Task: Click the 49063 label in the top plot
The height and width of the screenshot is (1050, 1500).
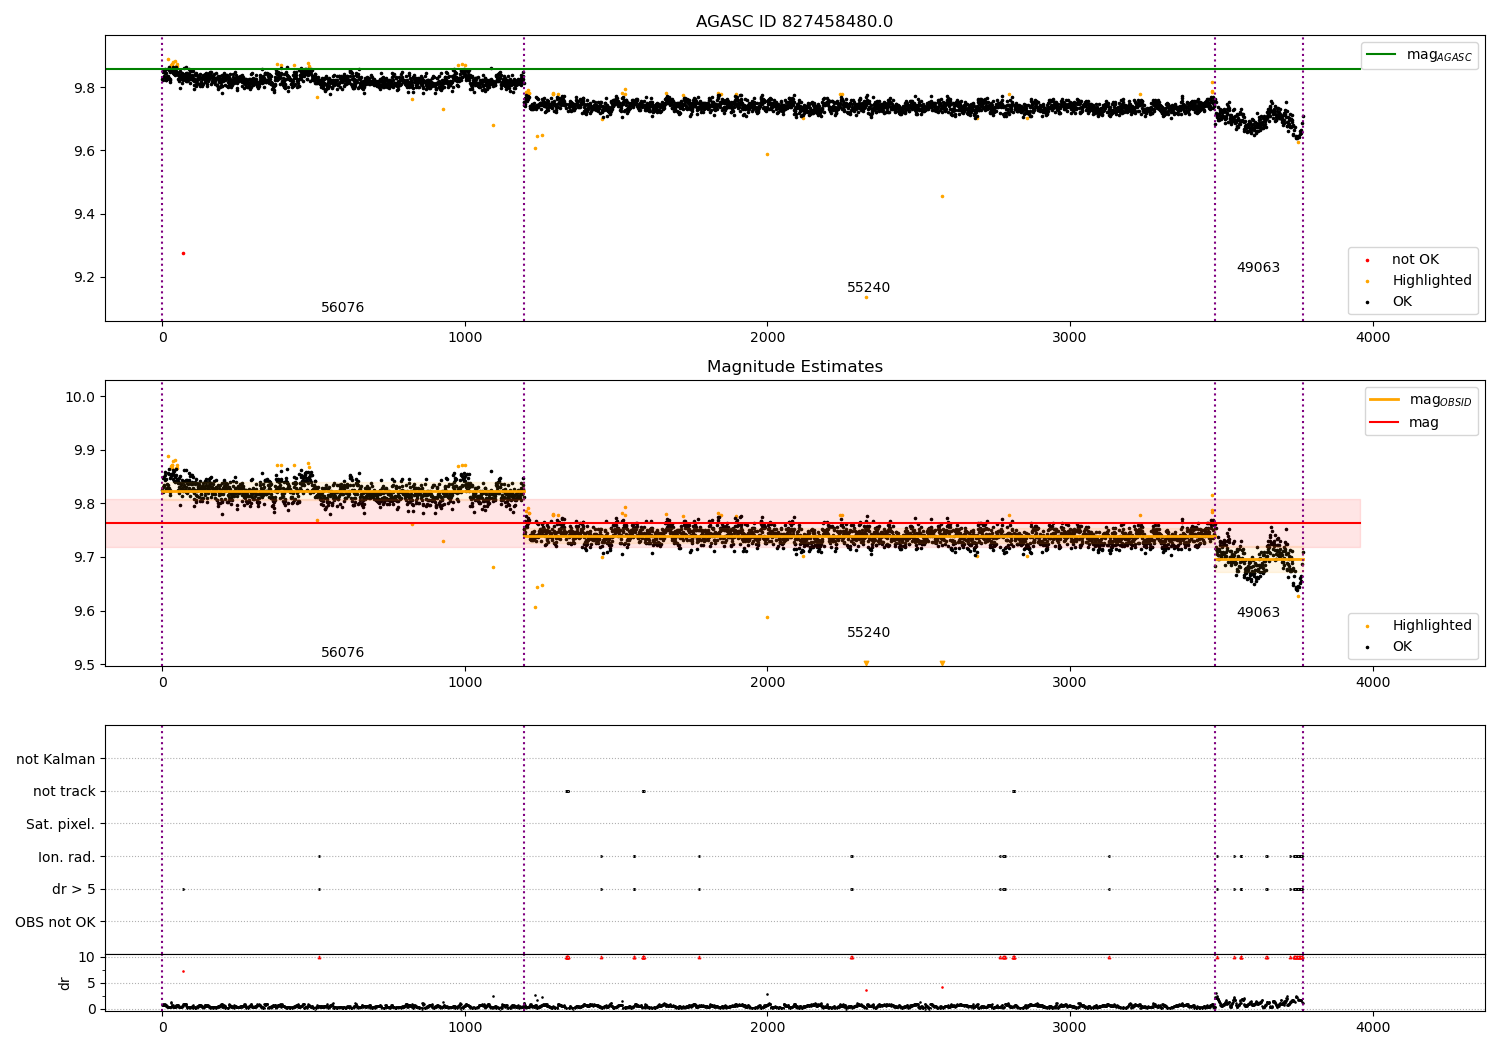Action: point(1258,268)
